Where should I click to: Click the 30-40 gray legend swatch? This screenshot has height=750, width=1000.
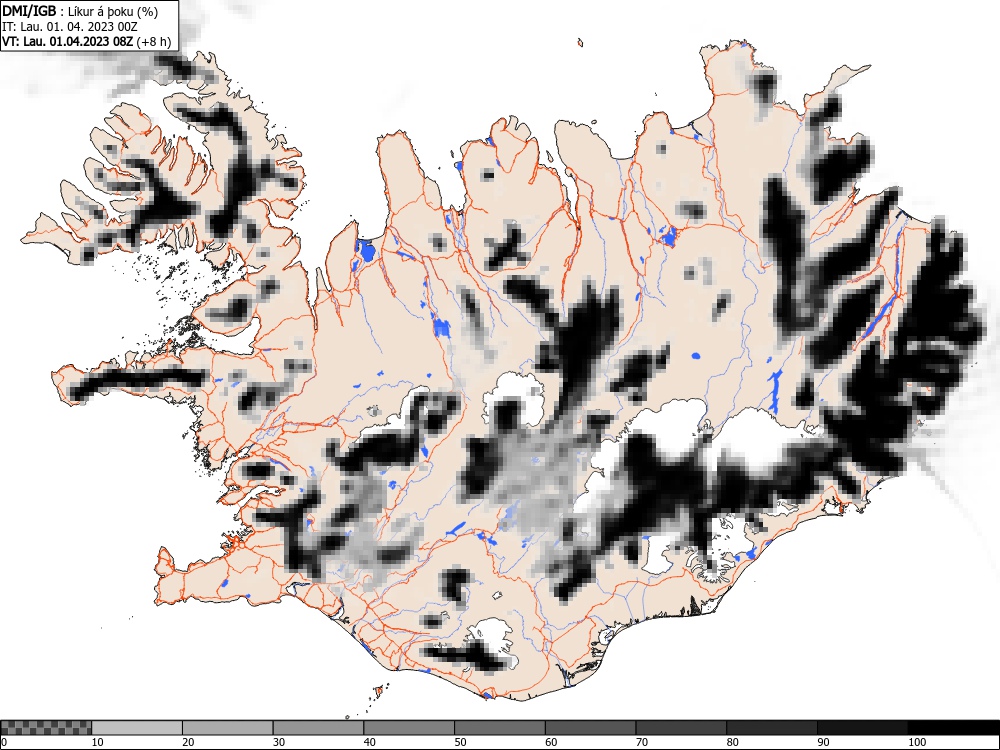pos(318,728)
